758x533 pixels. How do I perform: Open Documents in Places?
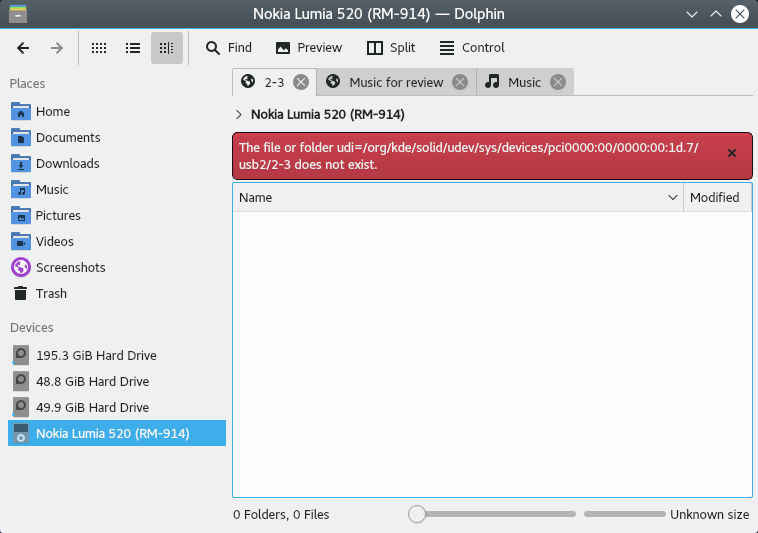[117, 138]
